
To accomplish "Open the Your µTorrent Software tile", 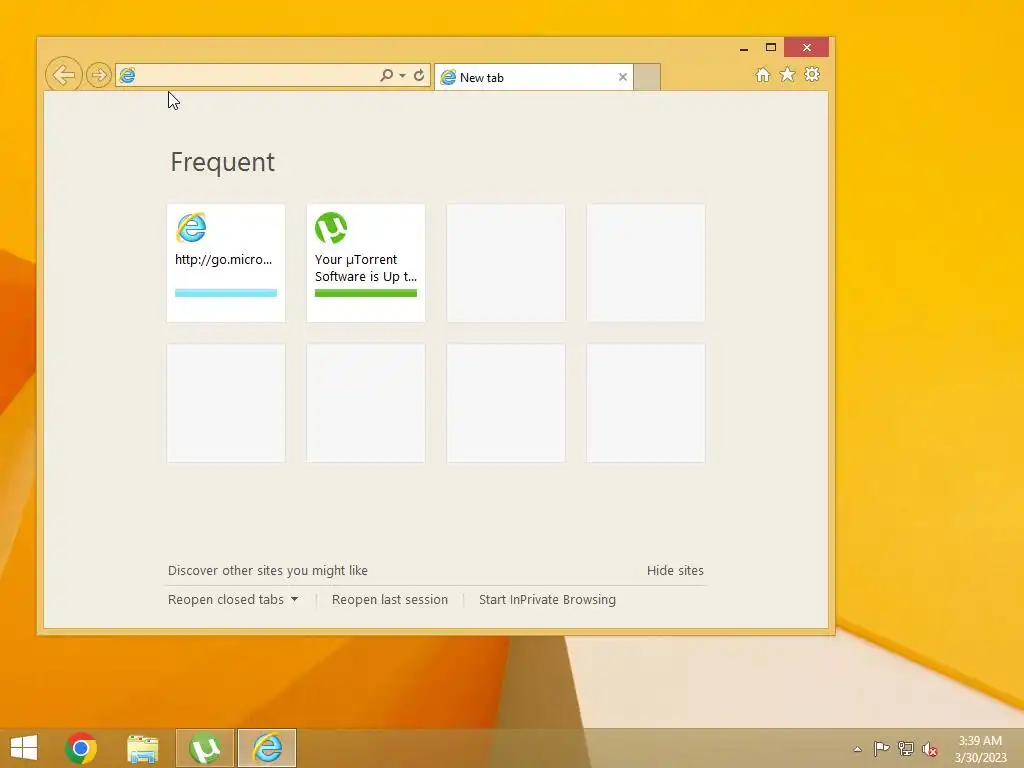I will [366, 263].
